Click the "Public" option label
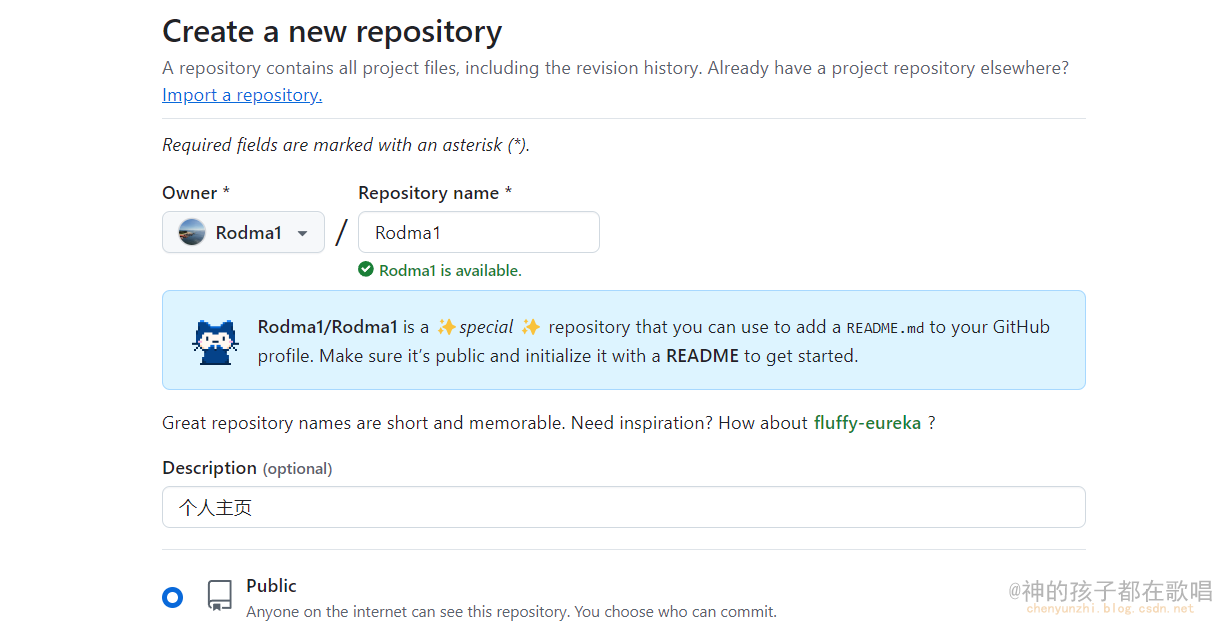Screen dimensions: 1228x633 click(272, 586)
